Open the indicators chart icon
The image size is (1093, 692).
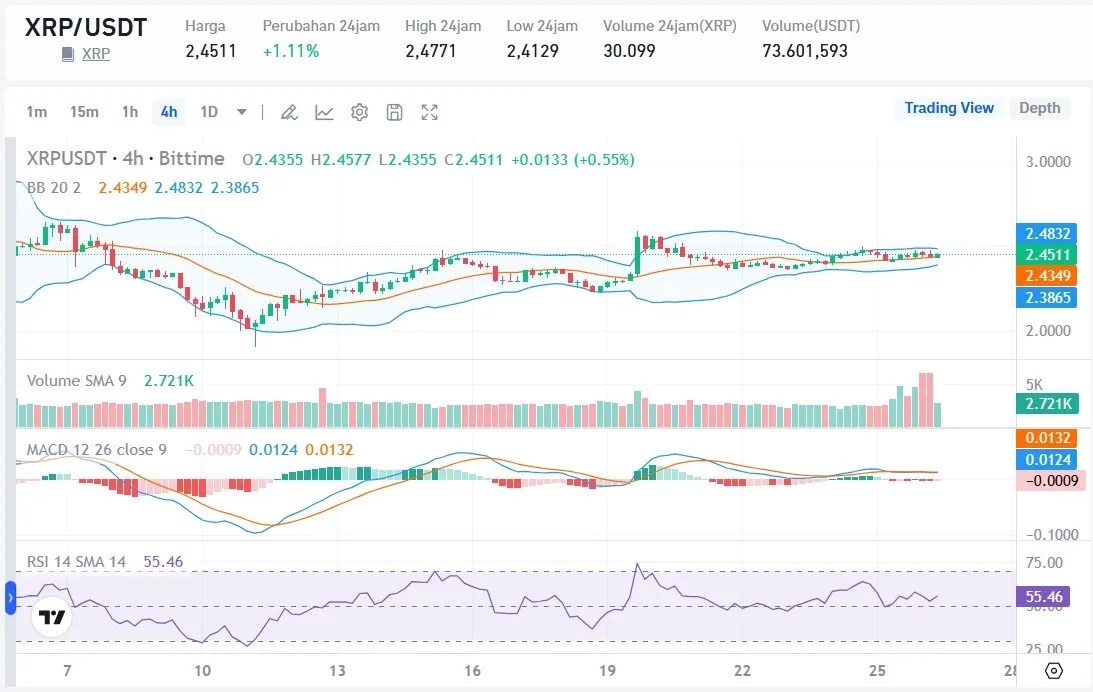(x=324, y=112)
